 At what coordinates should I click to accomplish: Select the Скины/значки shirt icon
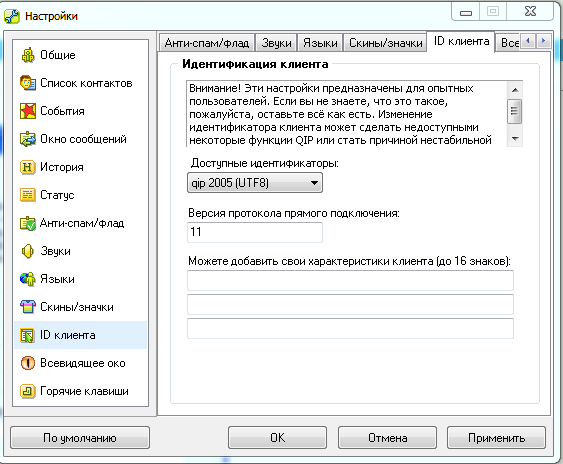click(28, 307)
